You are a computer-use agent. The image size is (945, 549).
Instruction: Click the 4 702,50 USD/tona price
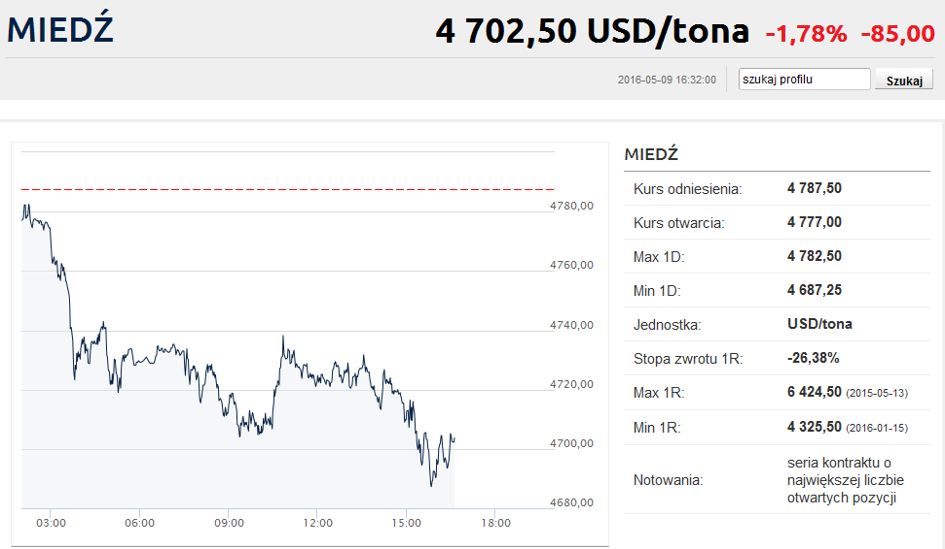592,31
